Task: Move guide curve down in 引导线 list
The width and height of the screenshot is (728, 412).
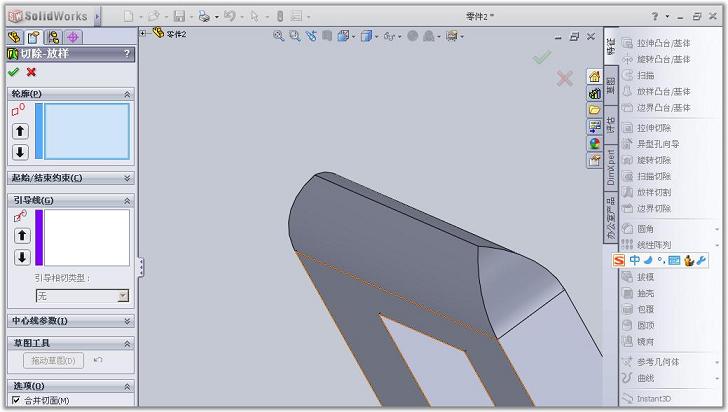Action: pyautogui.click(x=22, y=257)
